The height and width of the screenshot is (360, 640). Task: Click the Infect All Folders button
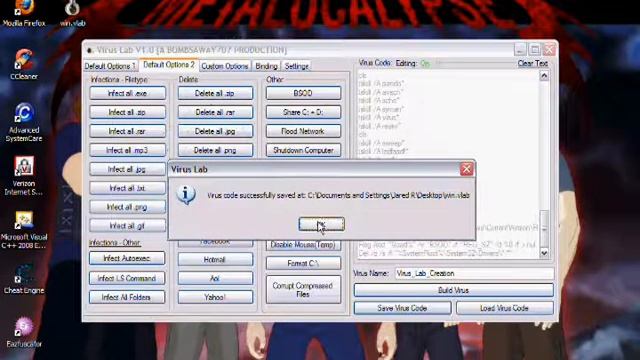click(127, 297)
